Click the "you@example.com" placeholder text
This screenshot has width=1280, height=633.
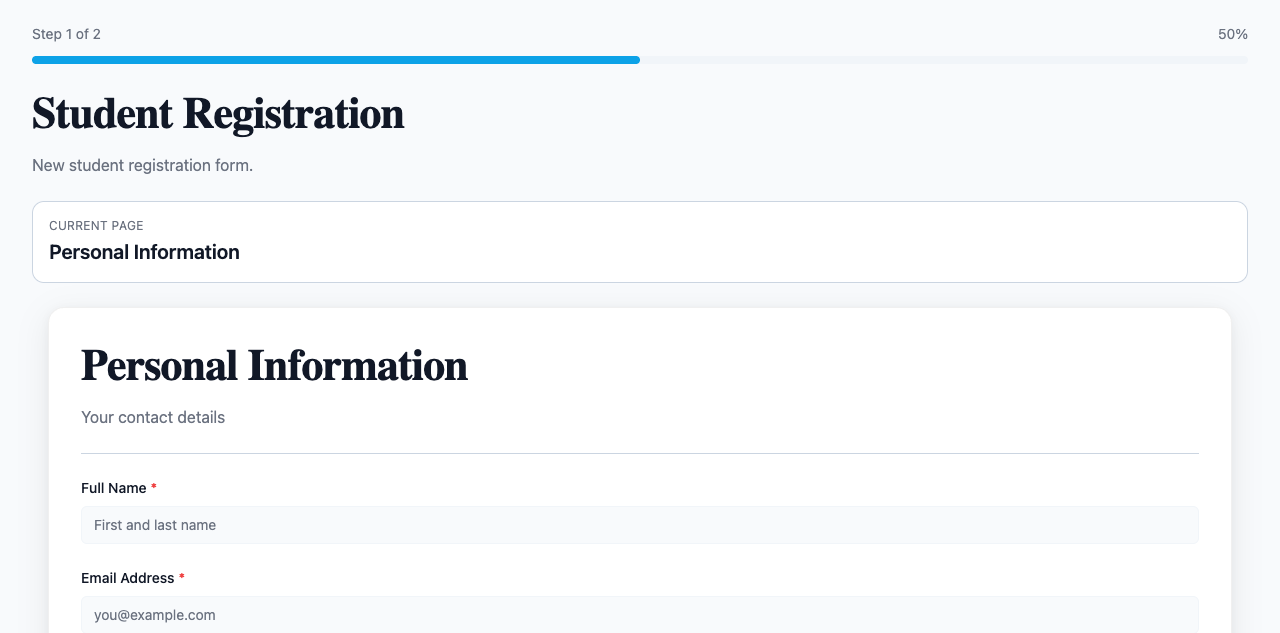pyautogui.click(x=155, y=615)
